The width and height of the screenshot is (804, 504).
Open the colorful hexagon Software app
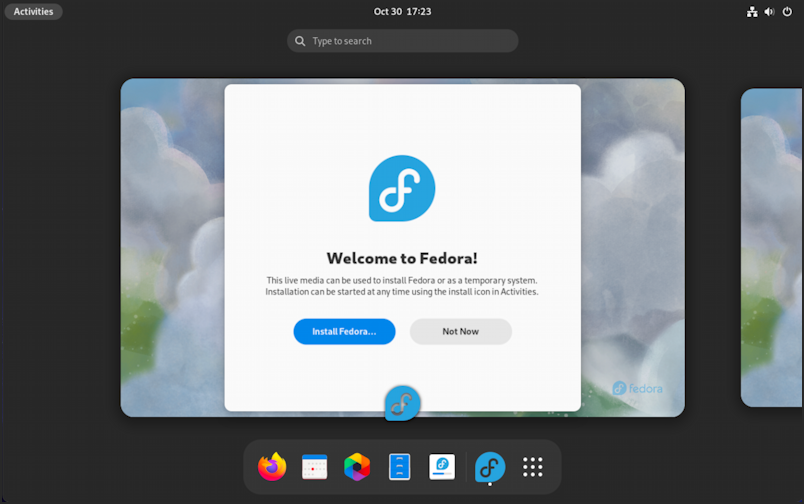click(x=357, y=467)
